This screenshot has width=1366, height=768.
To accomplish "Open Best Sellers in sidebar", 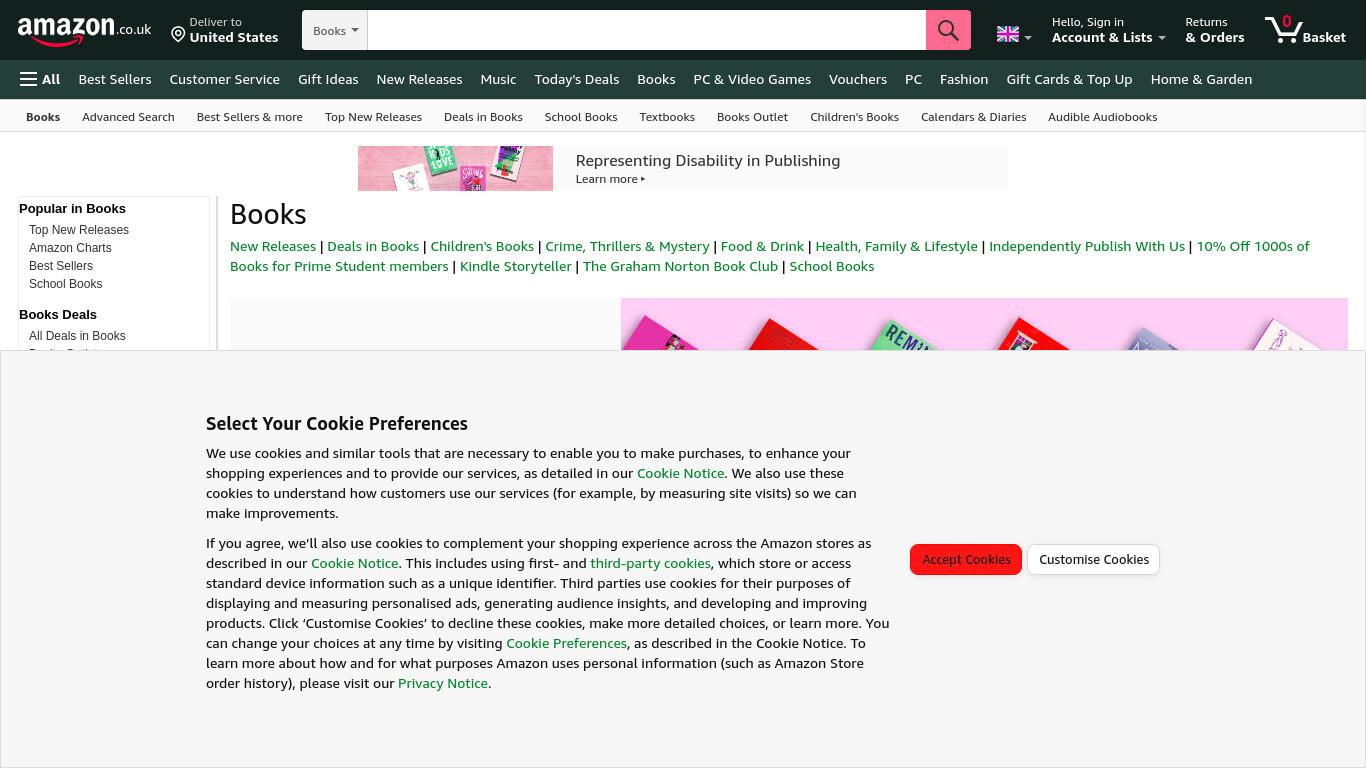I will 61,266.
